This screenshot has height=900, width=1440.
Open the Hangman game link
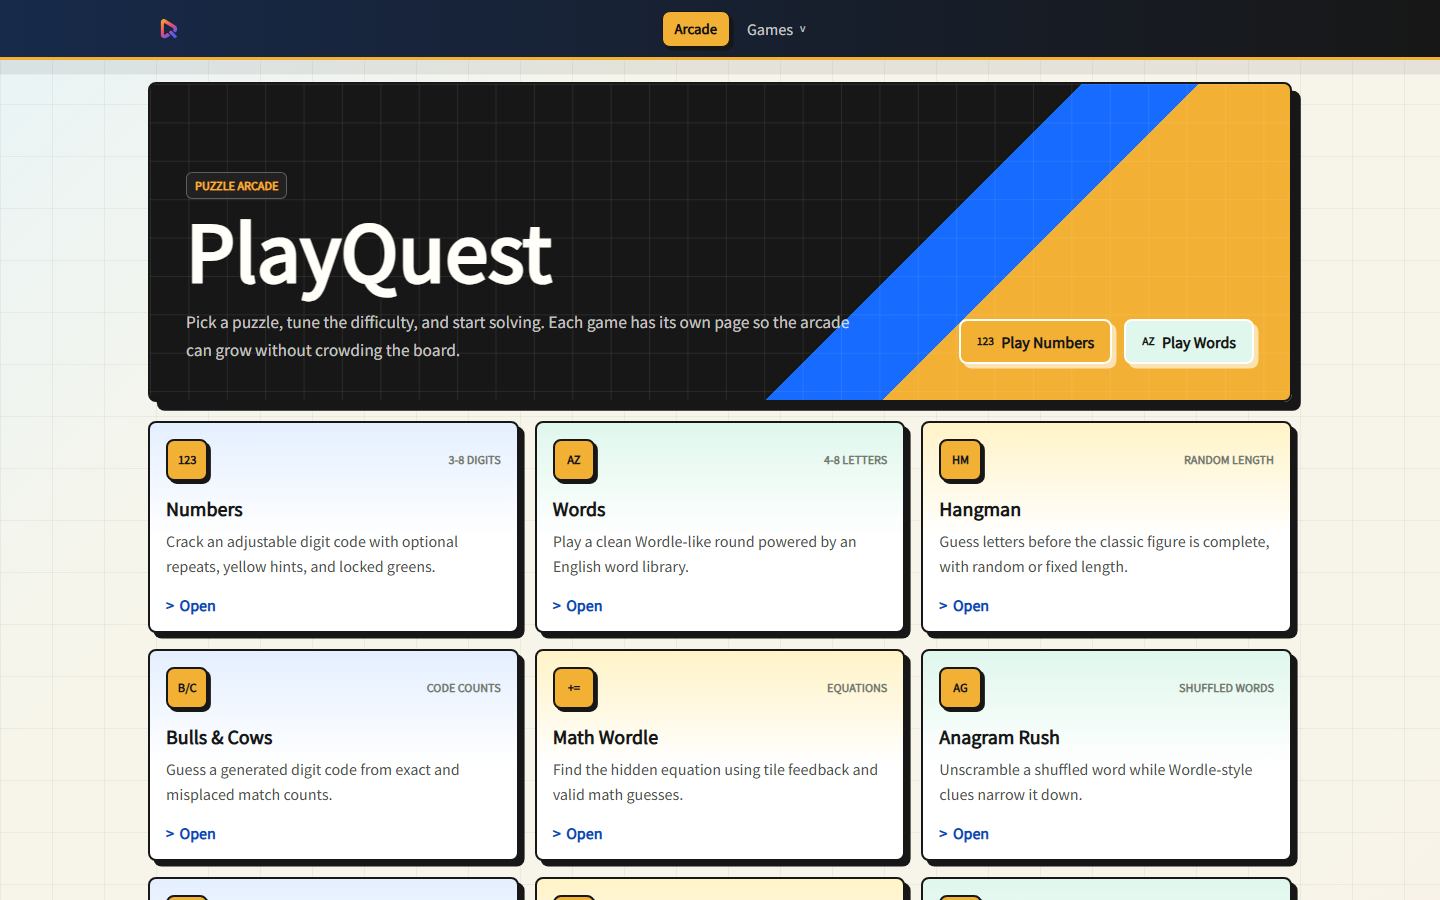coord(964,606)
